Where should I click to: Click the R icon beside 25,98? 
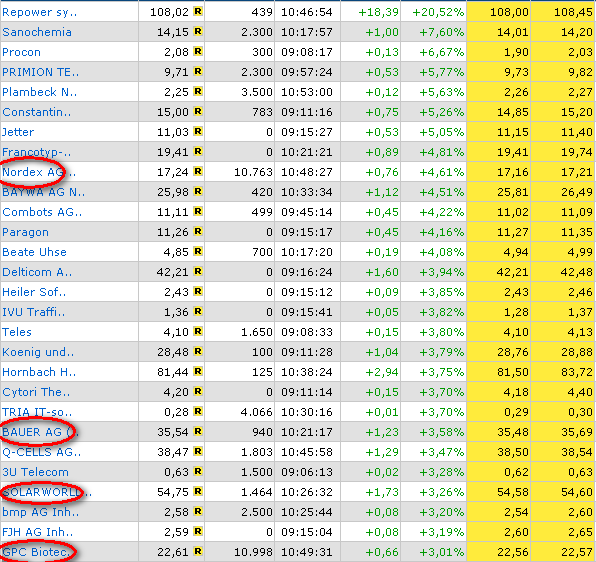[x=198, y=191]
